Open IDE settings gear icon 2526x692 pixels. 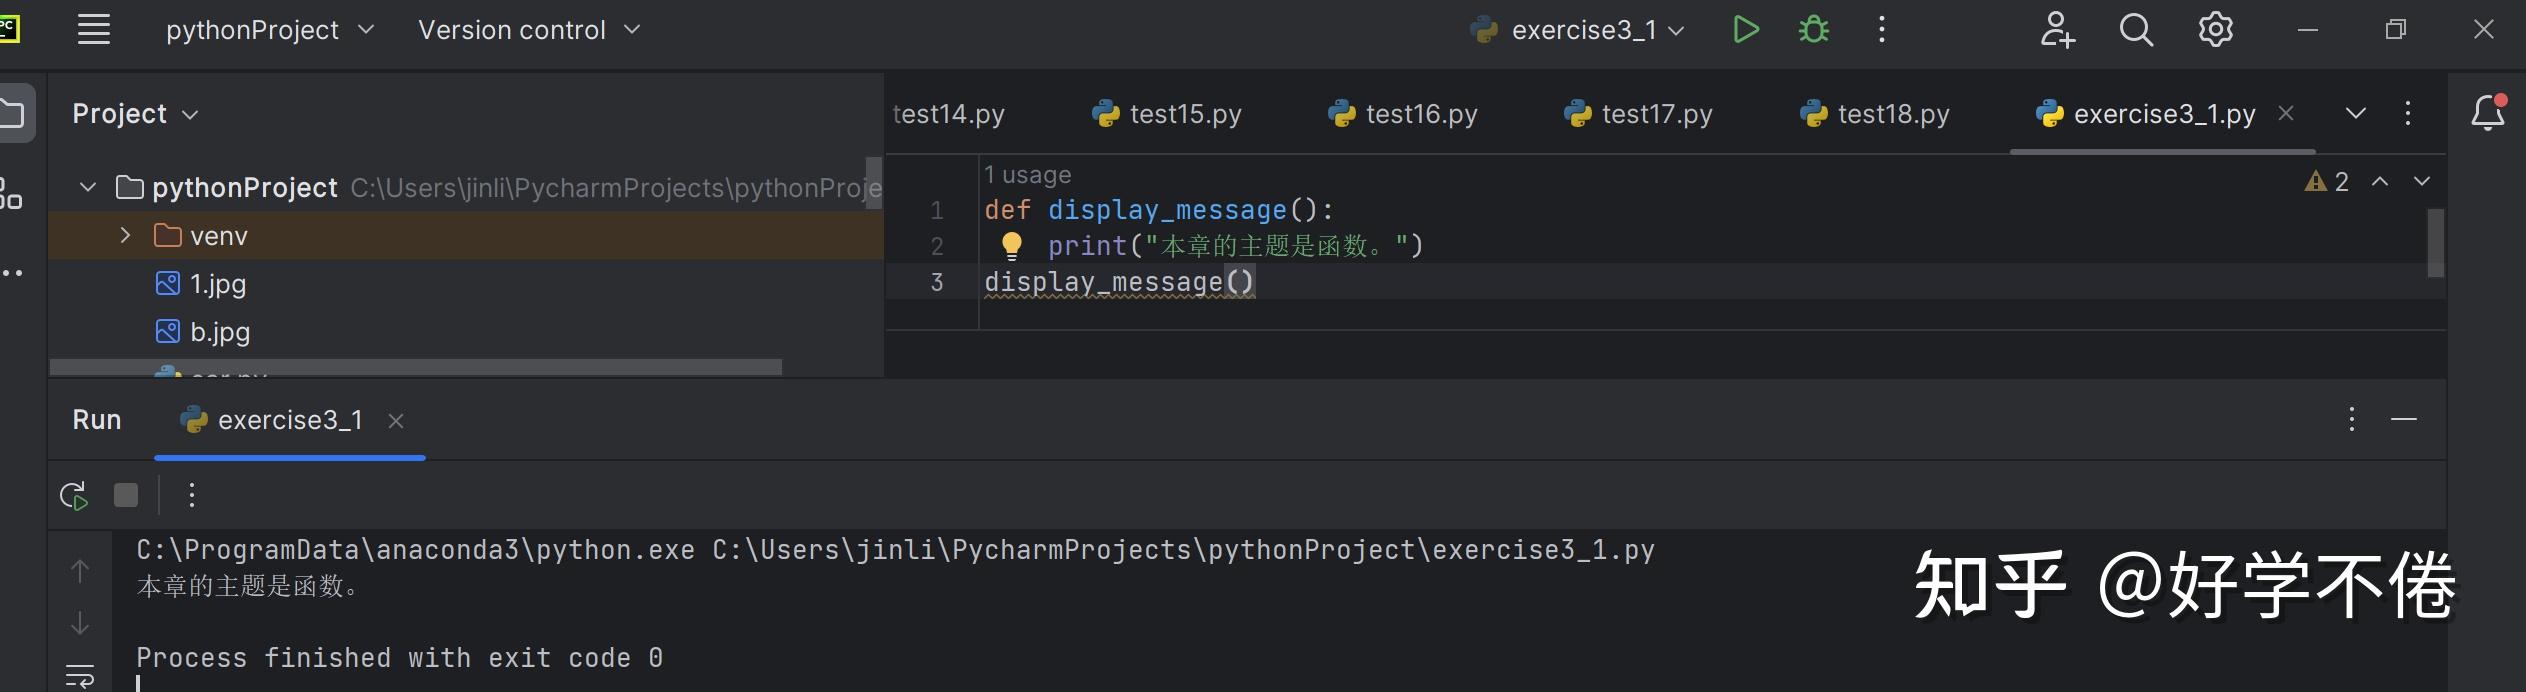coord(2215,30)
